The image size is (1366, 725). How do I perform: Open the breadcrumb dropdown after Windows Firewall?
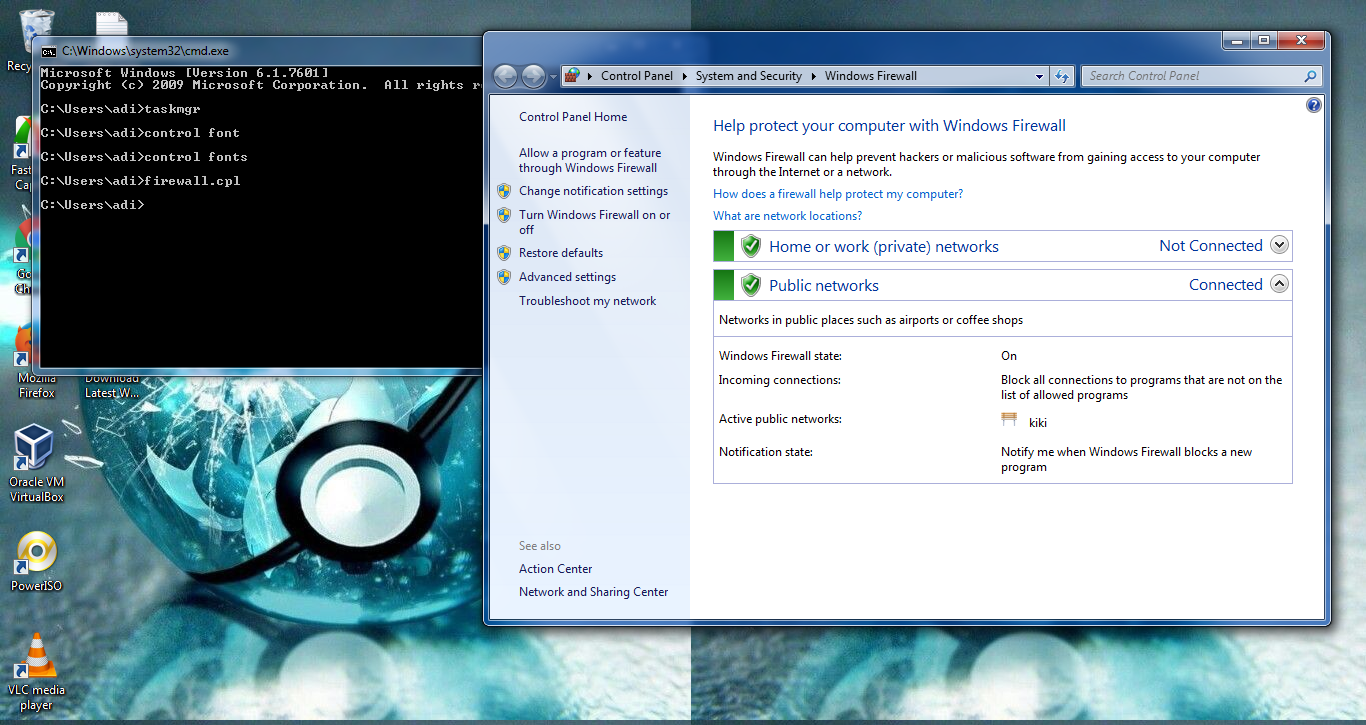tap(1038, 75)
